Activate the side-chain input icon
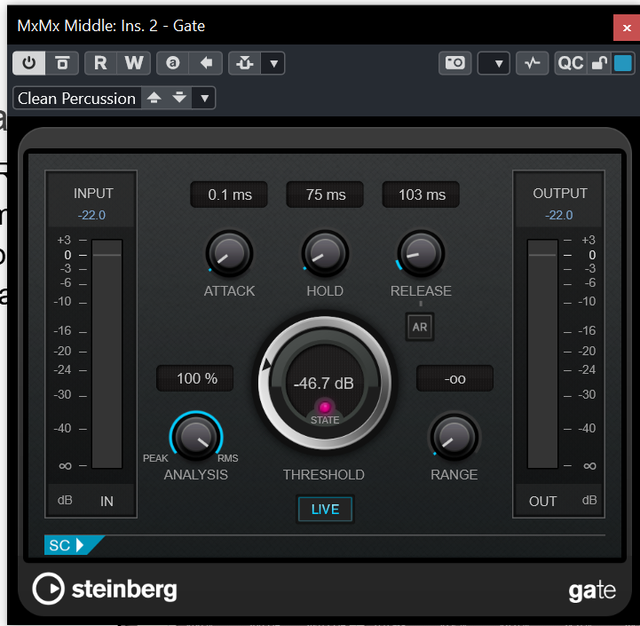Viewport: 640px width, 626px height. click(x=244, y=63)
